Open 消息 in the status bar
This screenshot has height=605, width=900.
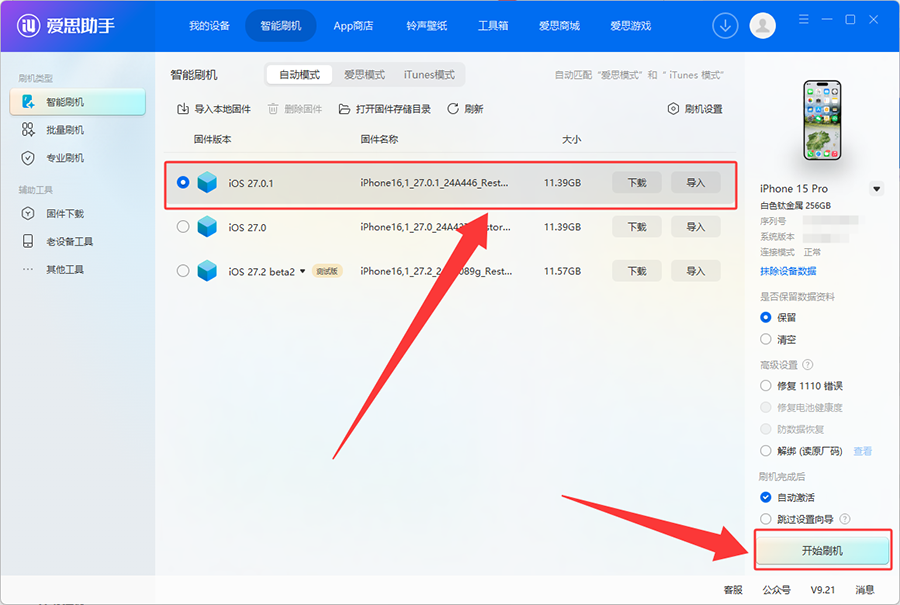865,590
